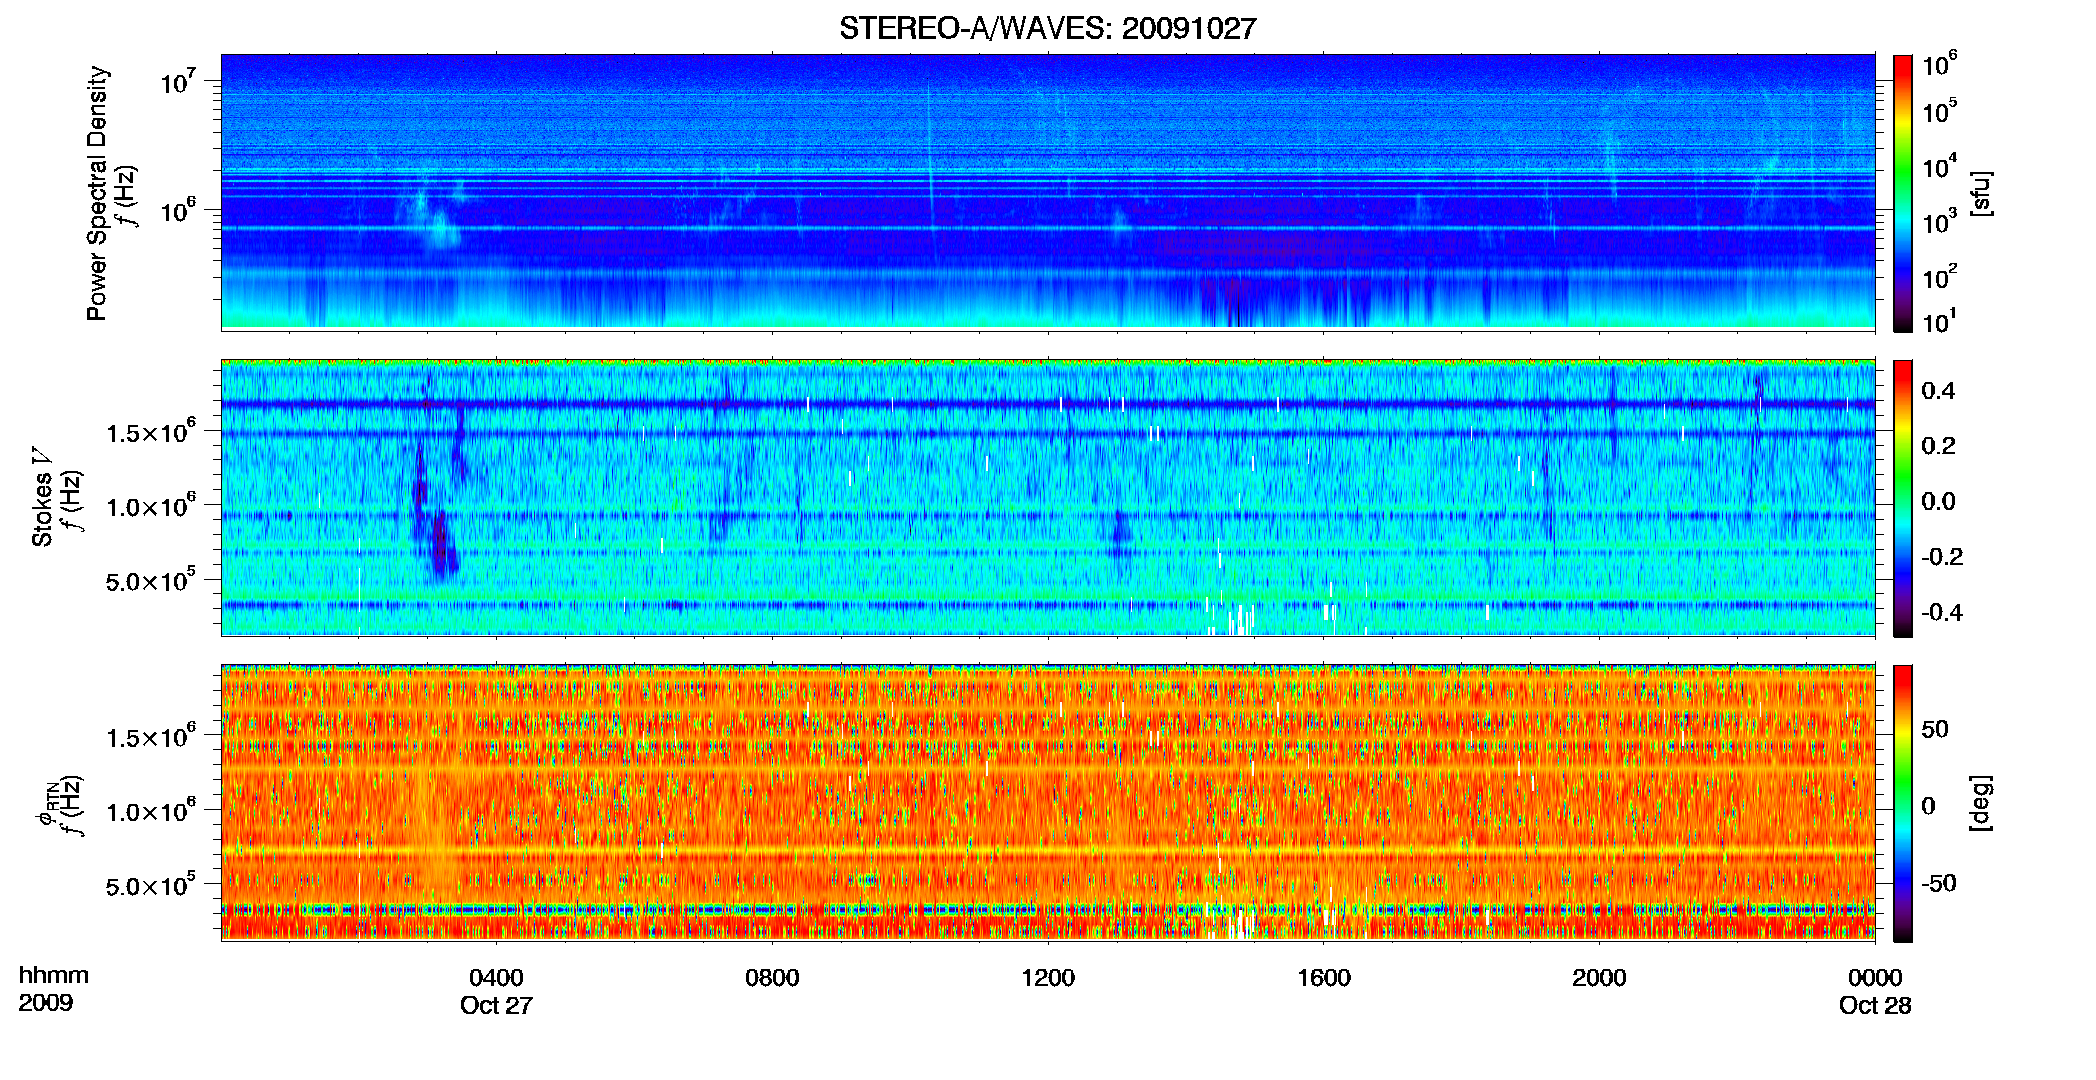This screenshot has width=2096, height=1080.
Task: Select the Oct 27 date label
Action: click(x=496, y=1005)
